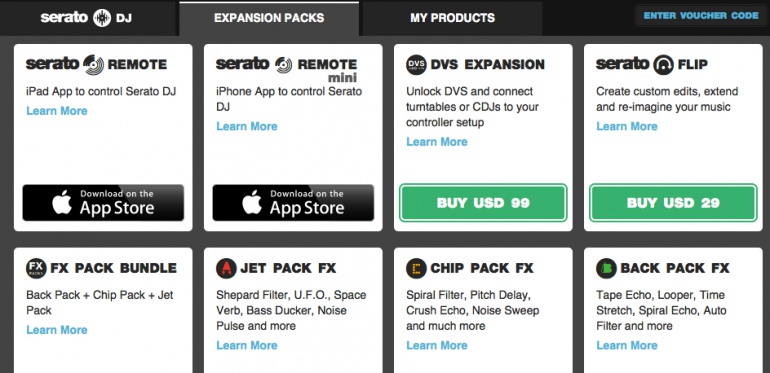This screenshot has width=770, height=373.
Task: Switch to the My Products tab
Action: click(452, 18)
